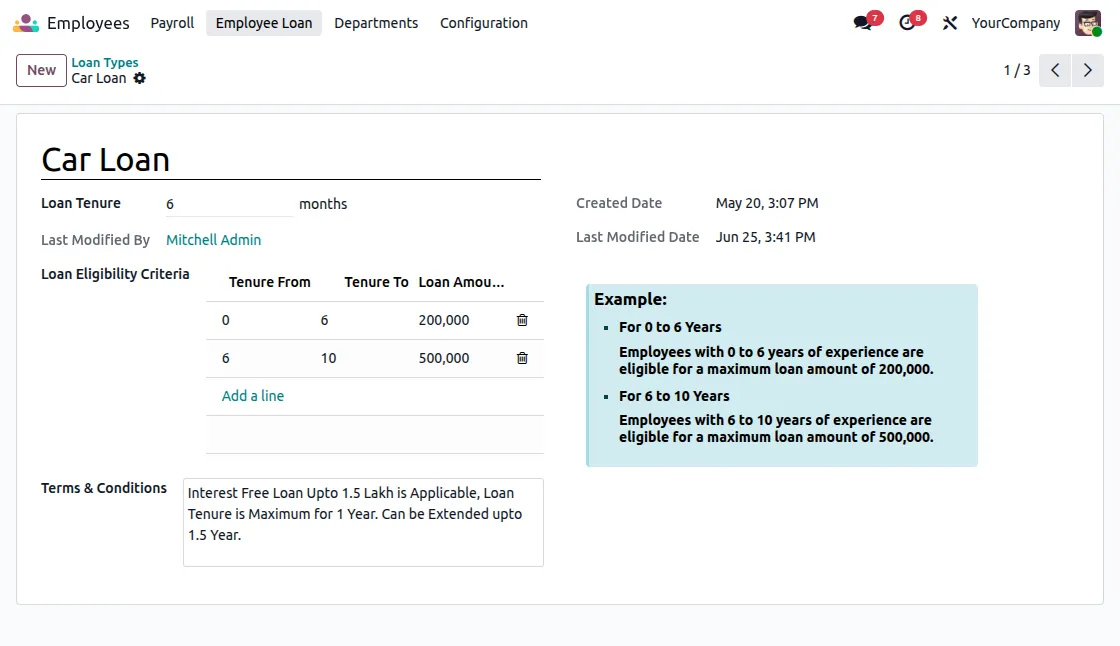Go back to Loan Types breadcrumb
Screen dimensions: 1120x646
[104, 62]
